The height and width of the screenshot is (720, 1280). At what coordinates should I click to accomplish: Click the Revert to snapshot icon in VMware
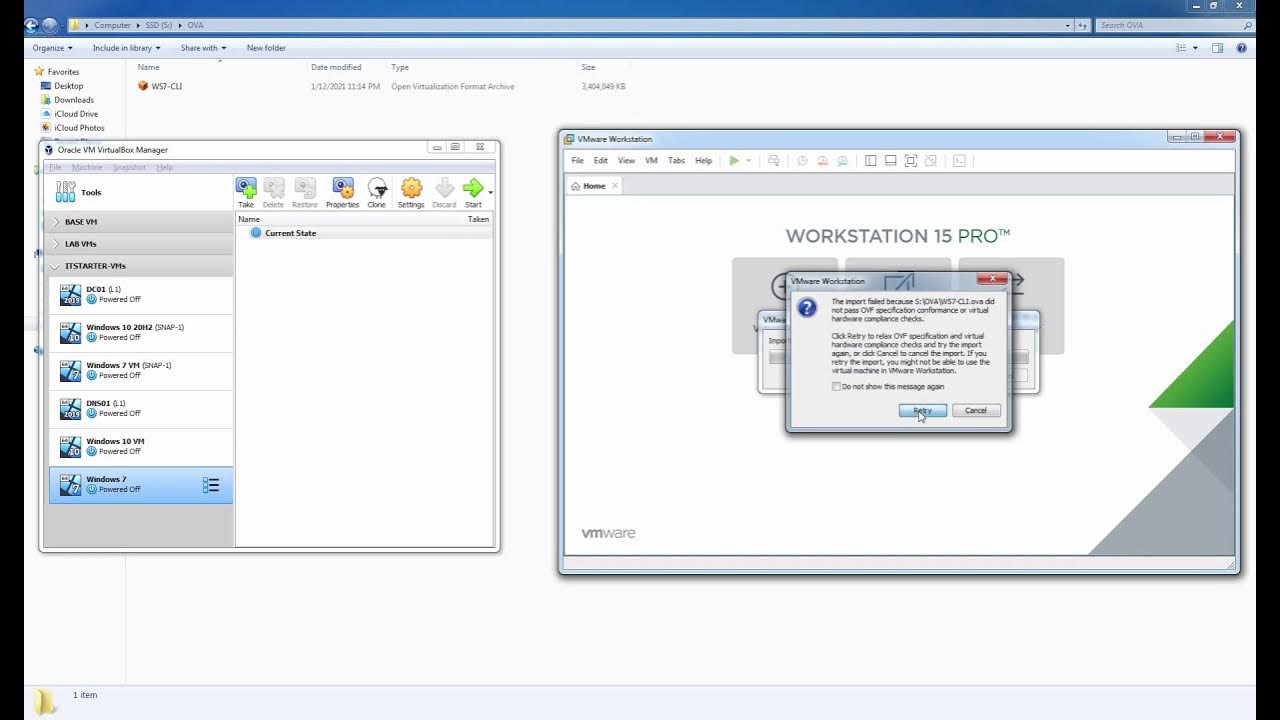click(822, 160)
